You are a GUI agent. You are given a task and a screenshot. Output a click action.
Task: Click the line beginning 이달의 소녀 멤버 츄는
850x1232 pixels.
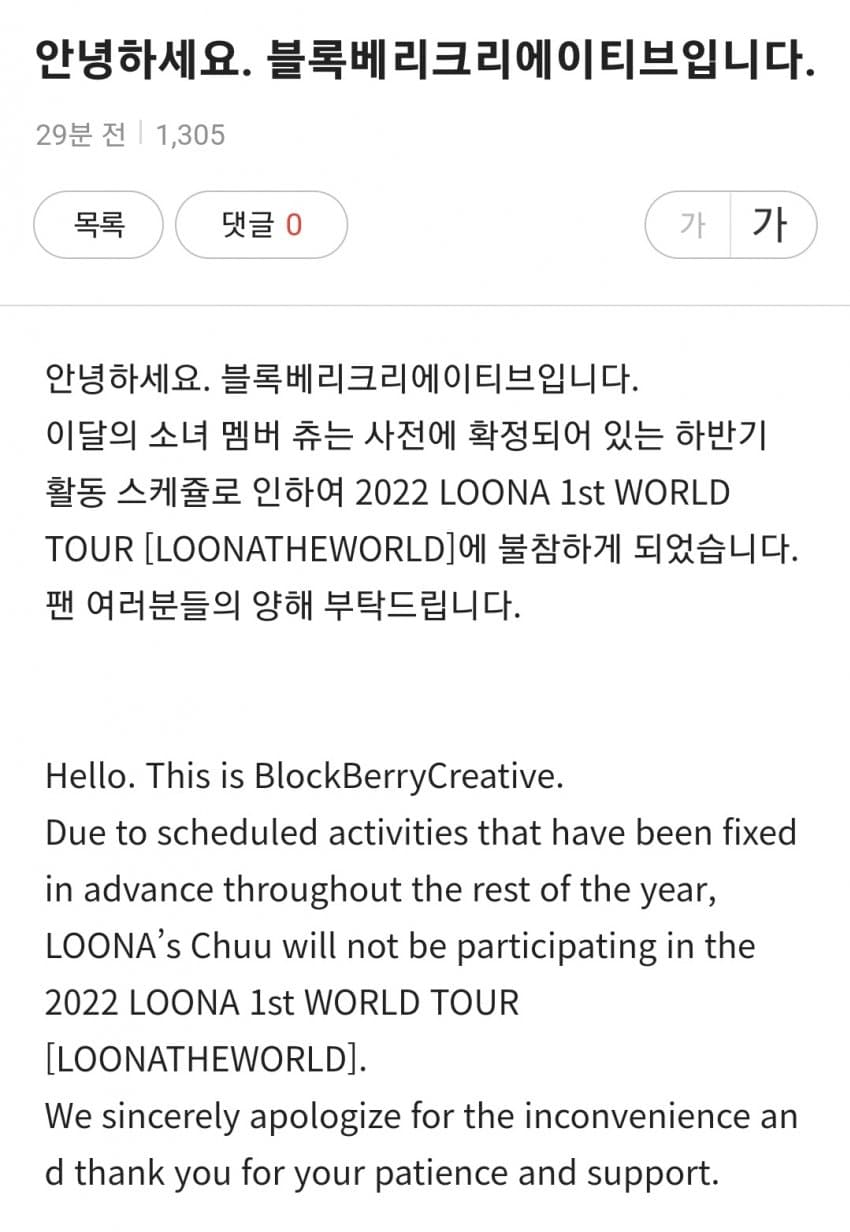point(406,436)
